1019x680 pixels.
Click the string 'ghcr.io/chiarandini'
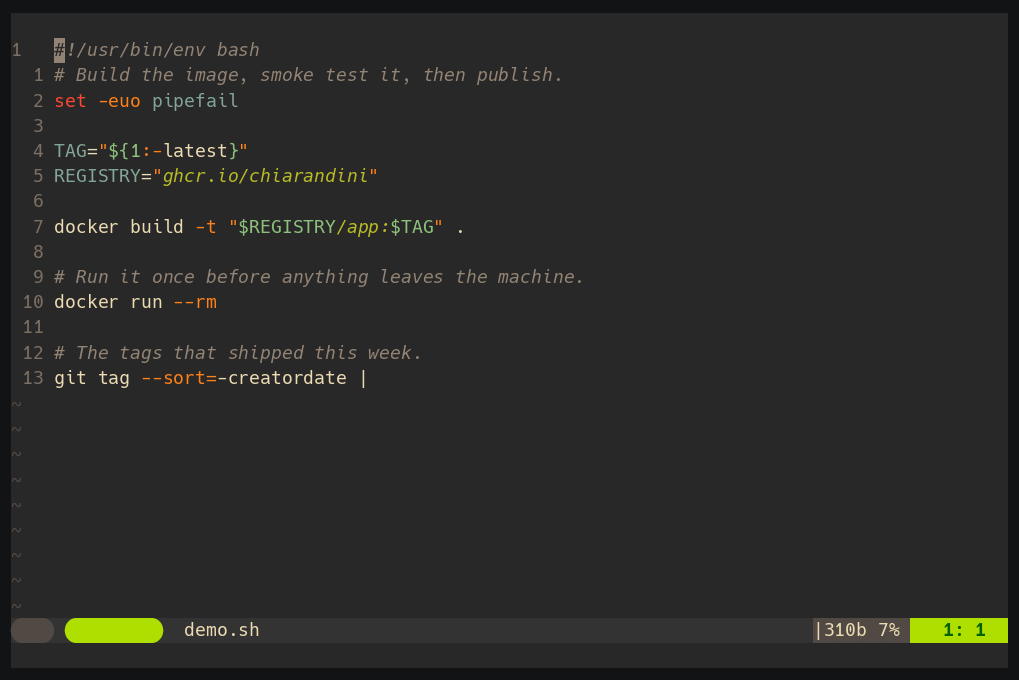click(265, 176)
